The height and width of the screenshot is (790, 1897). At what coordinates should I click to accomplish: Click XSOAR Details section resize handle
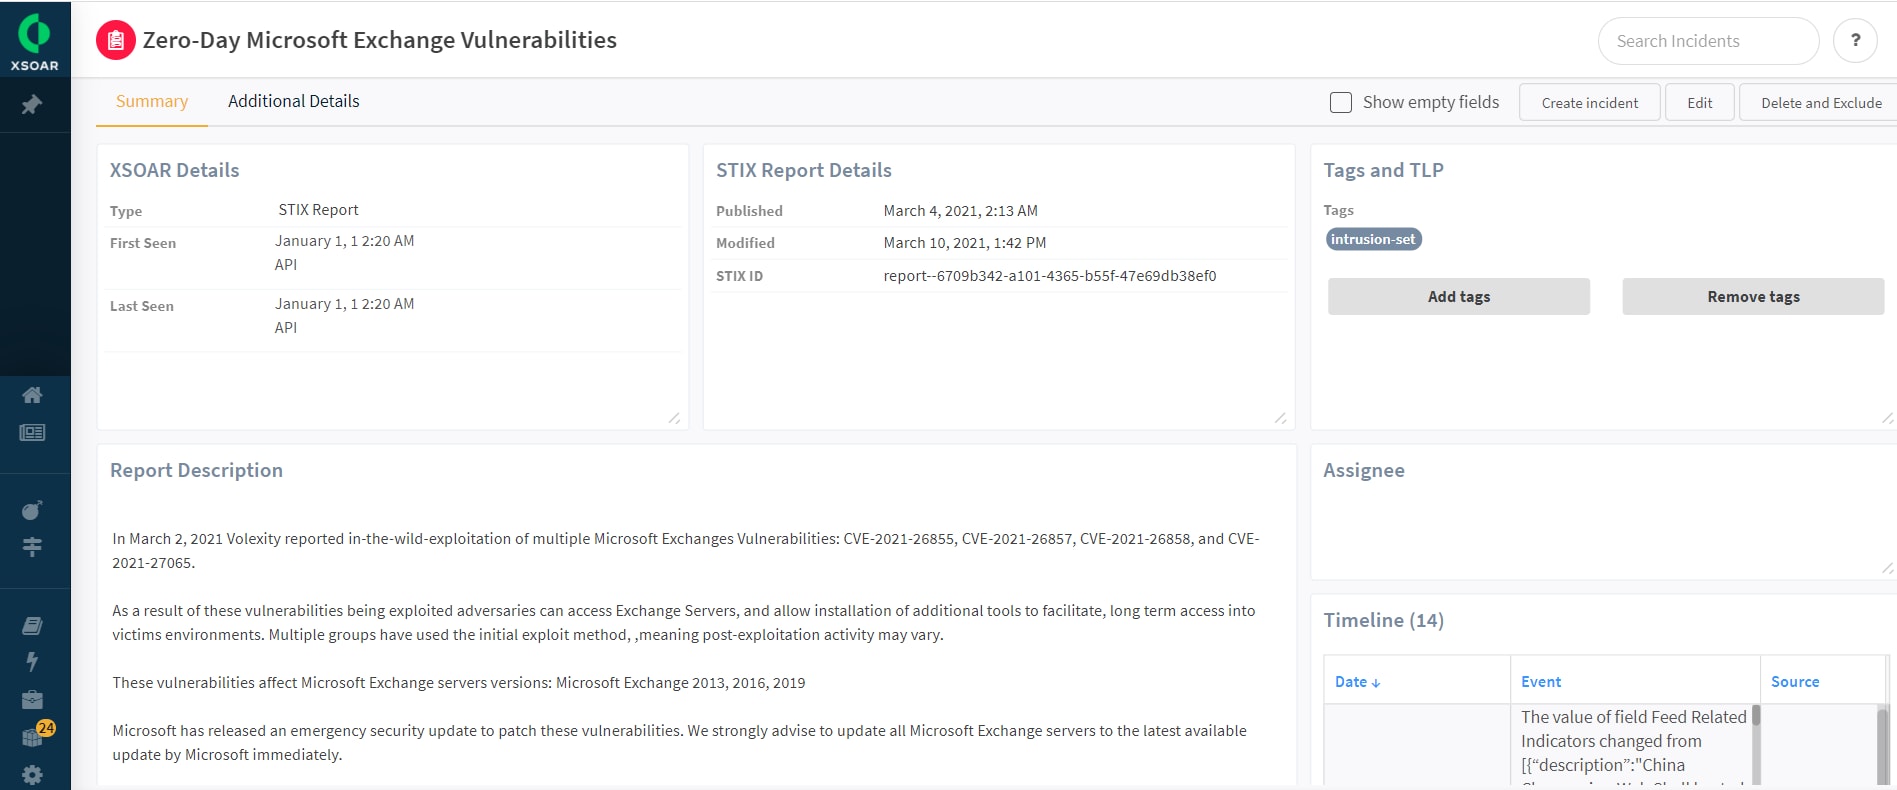point(674,418)
